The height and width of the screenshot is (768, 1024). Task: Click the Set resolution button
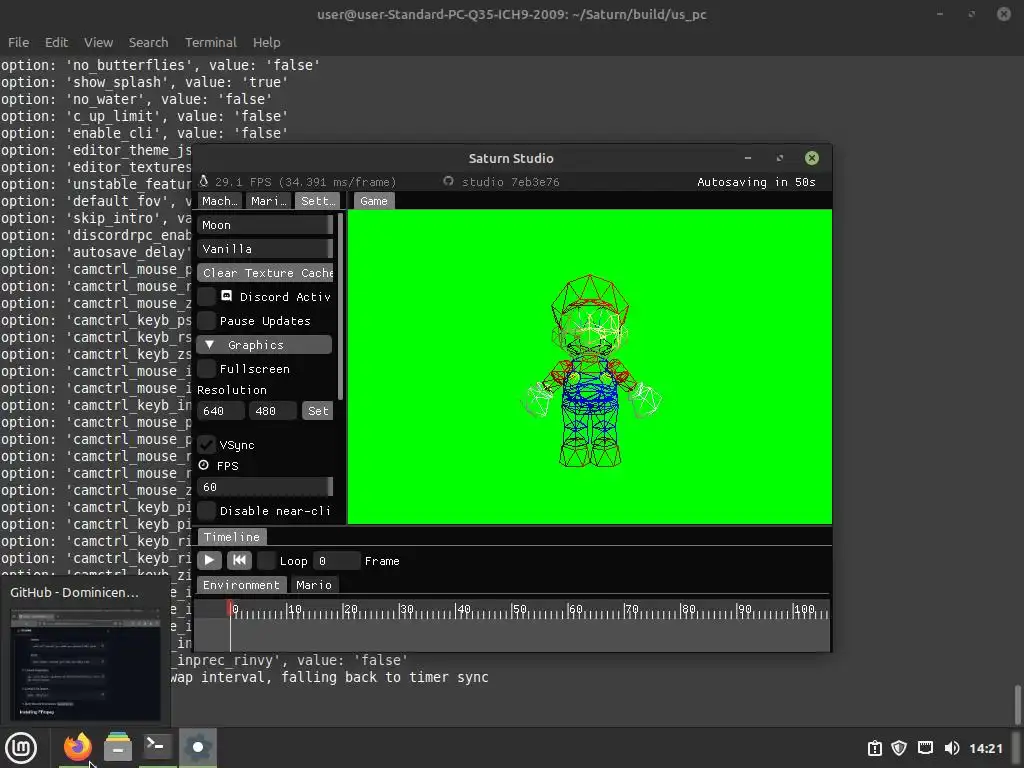tap(317, 411)
